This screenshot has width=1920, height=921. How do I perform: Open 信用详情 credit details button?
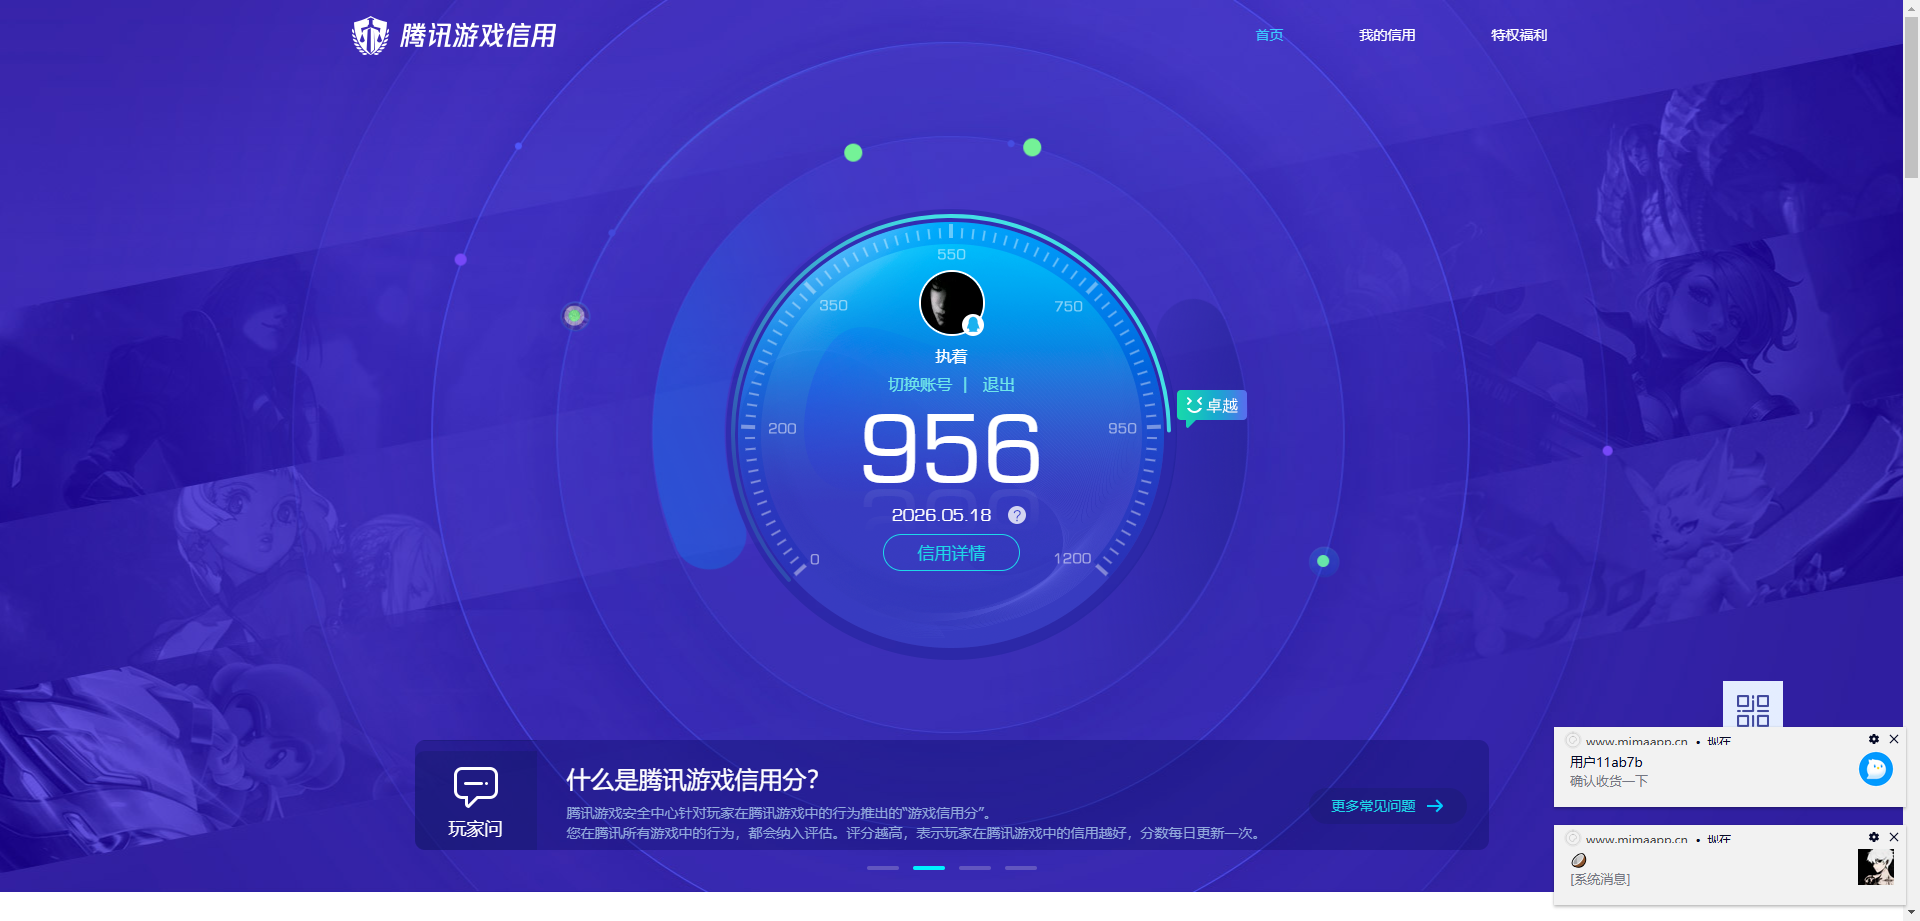click(x=951, y=553)
